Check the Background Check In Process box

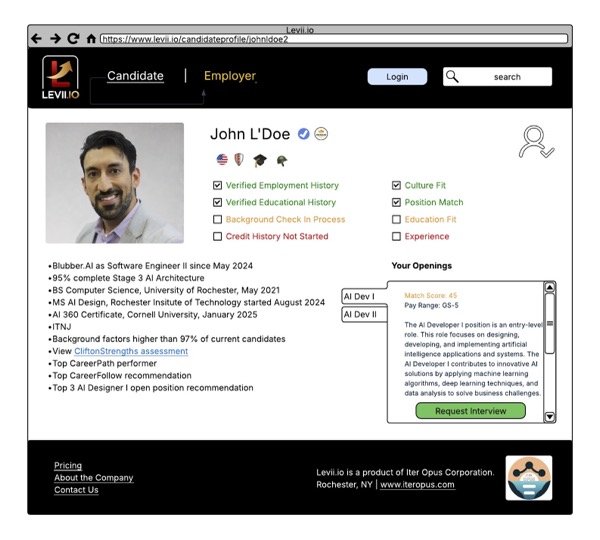[217, 219]
